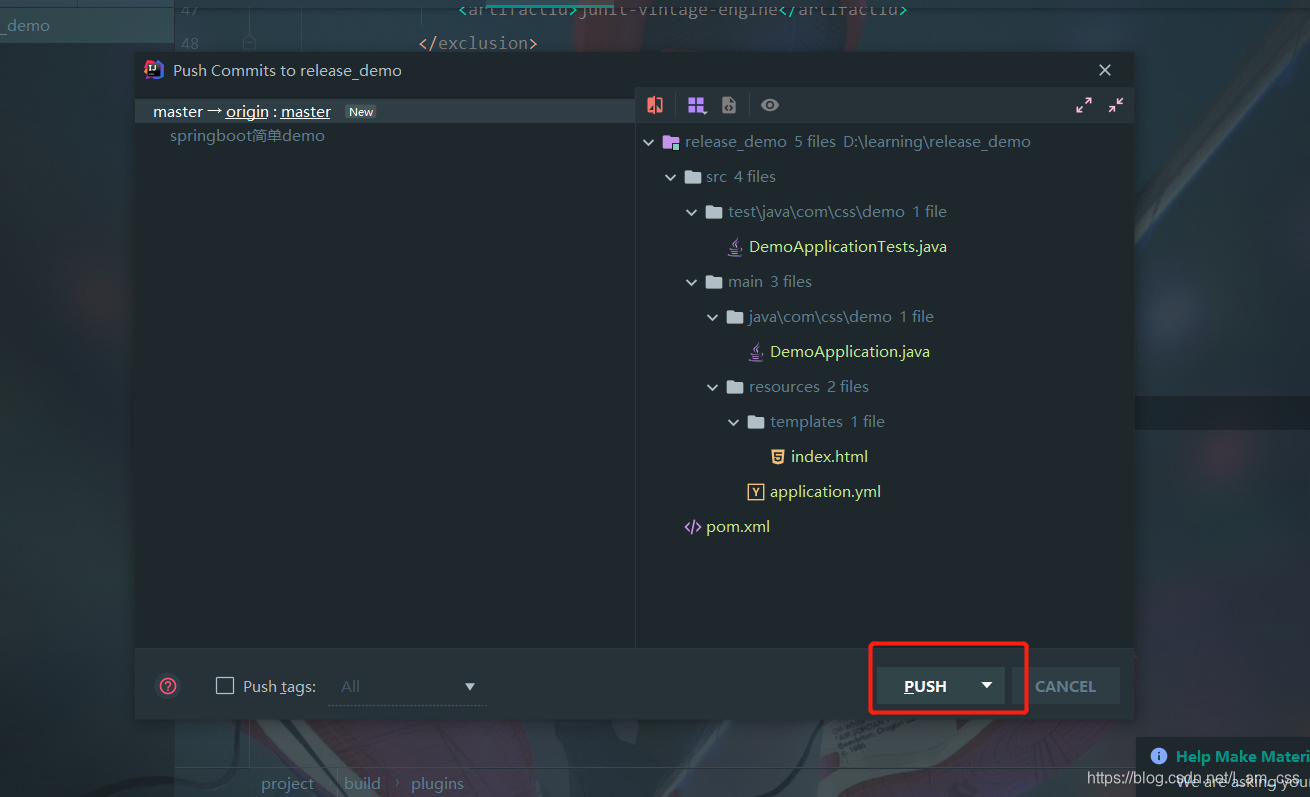Click the Java icon beside DemoApplication.java

[x=756, y=351]
